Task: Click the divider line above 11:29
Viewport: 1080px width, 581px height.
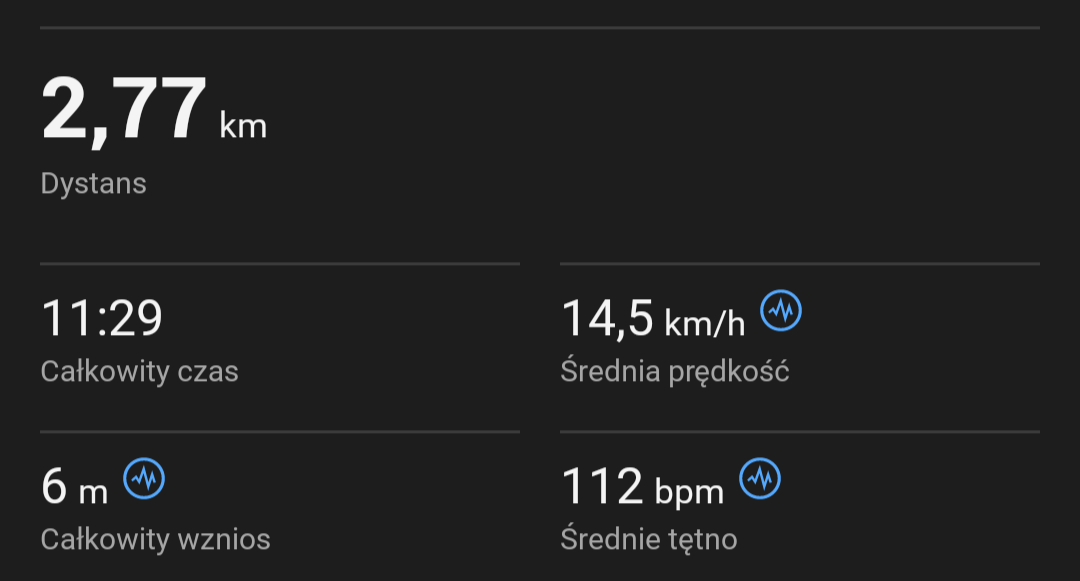Action: 280,264
